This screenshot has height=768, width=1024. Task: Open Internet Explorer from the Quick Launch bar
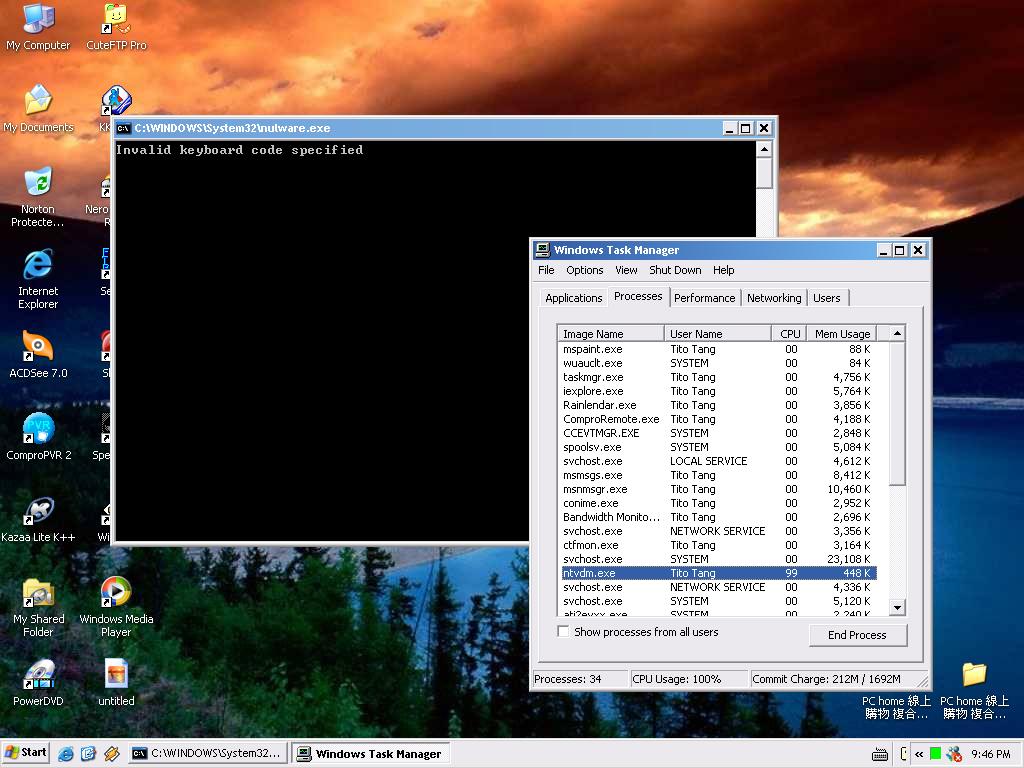pos(66,753)
